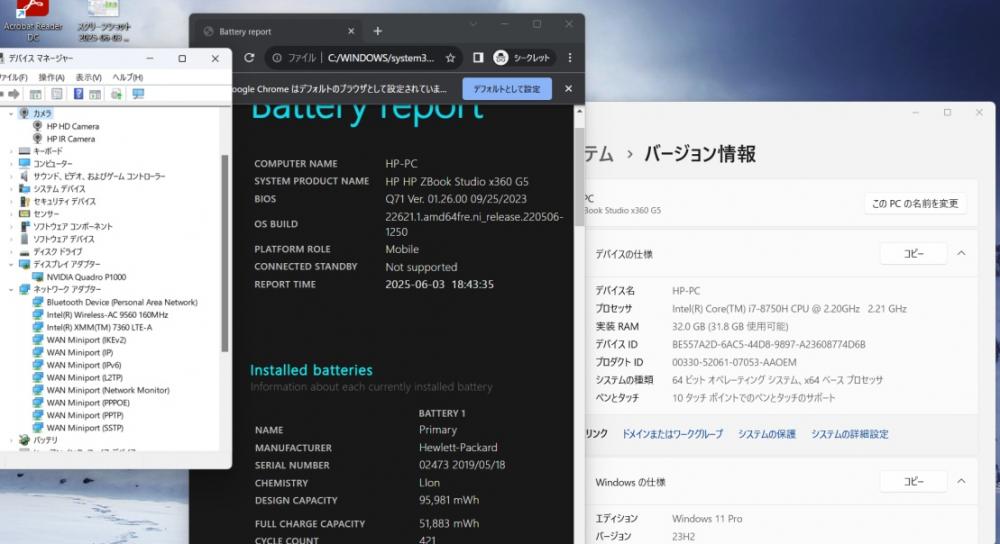Click the file info icon in address bar
1000x544 pixels.
[277, 58]
